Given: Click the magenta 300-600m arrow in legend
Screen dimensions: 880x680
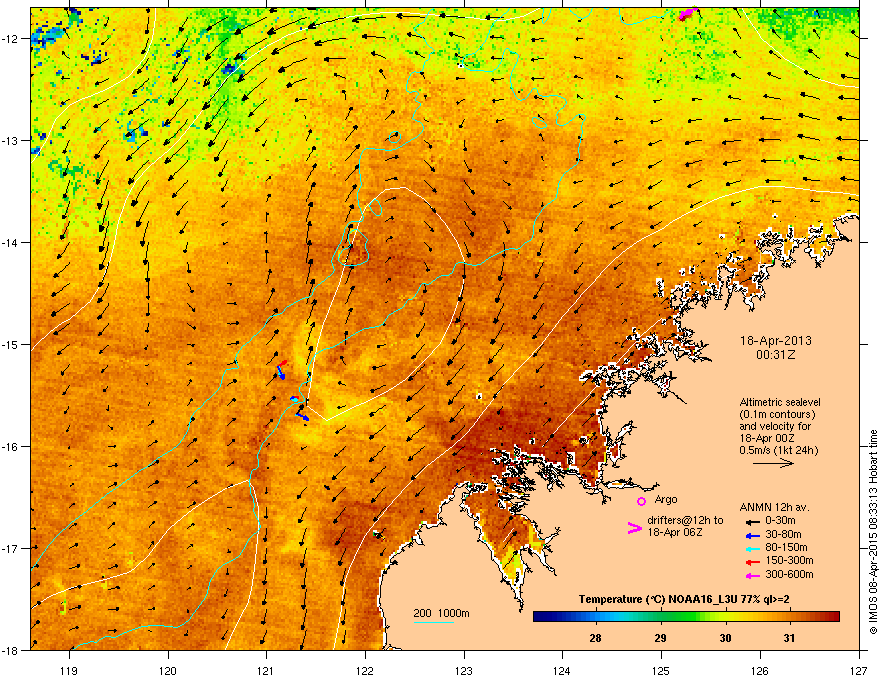Looking at the screenshot, I should 753,575.
